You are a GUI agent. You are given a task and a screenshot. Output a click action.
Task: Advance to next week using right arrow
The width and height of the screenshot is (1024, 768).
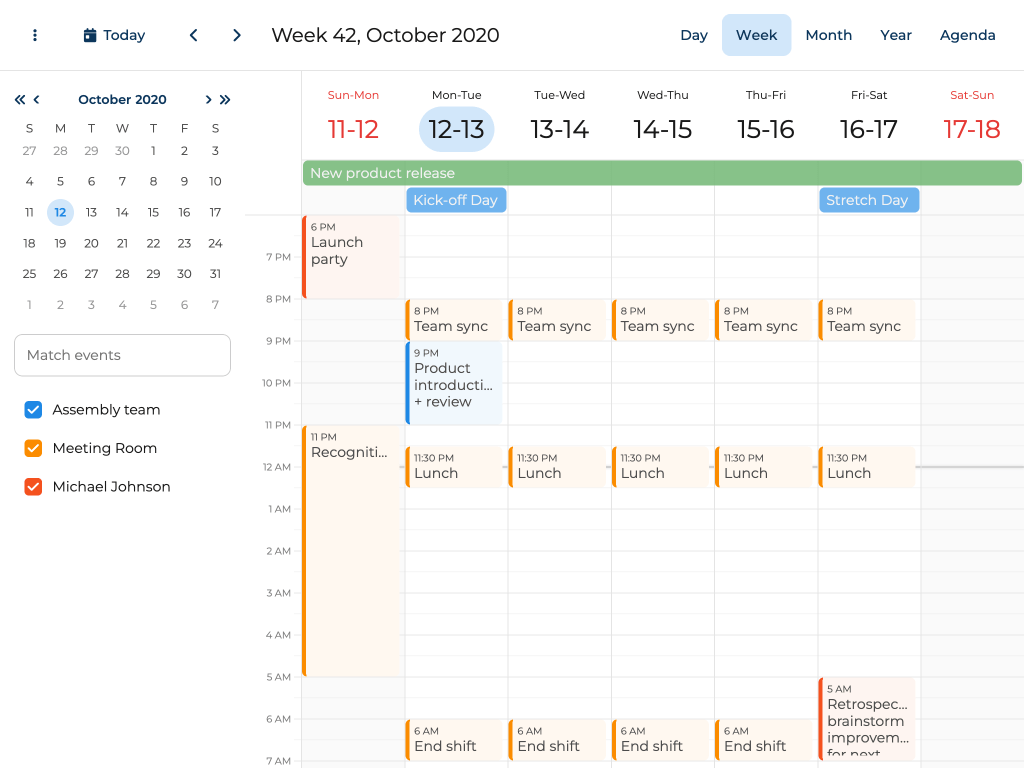point(237,35)
